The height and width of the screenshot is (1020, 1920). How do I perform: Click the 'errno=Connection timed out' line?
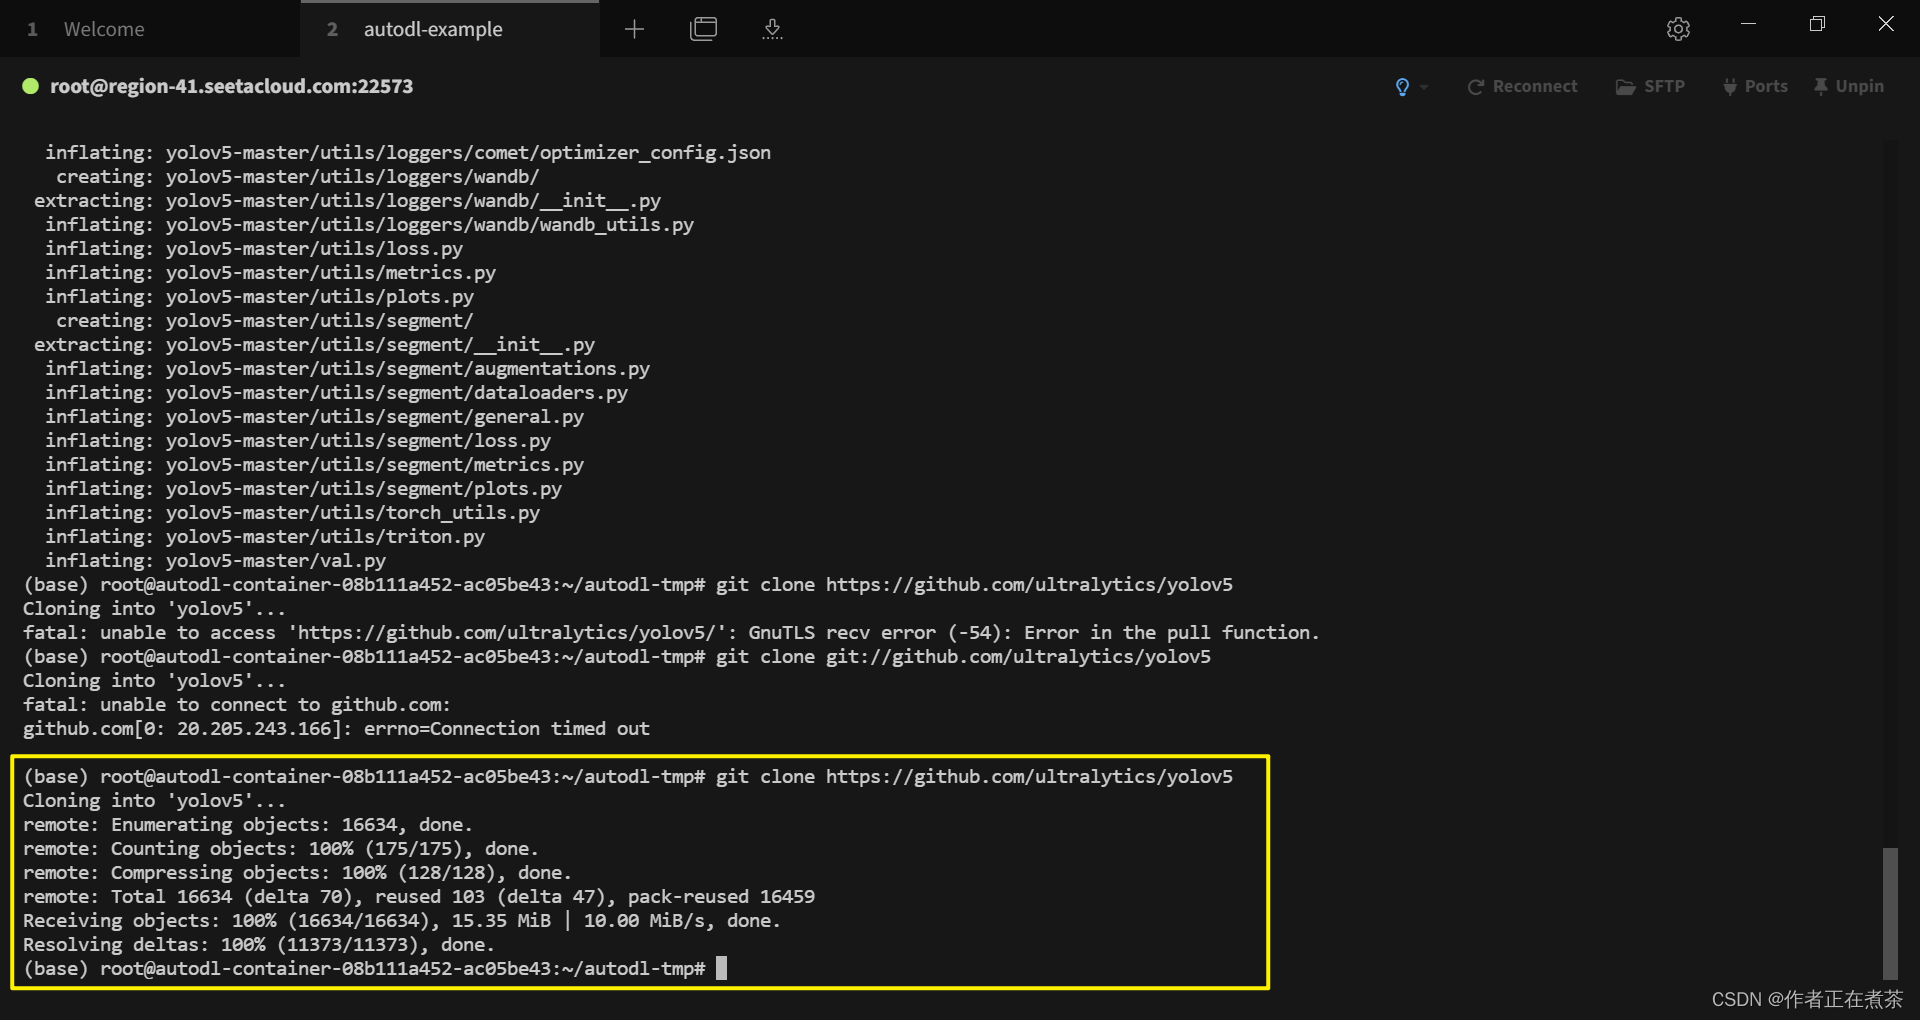pyautogui.click(x=336, y=729)
